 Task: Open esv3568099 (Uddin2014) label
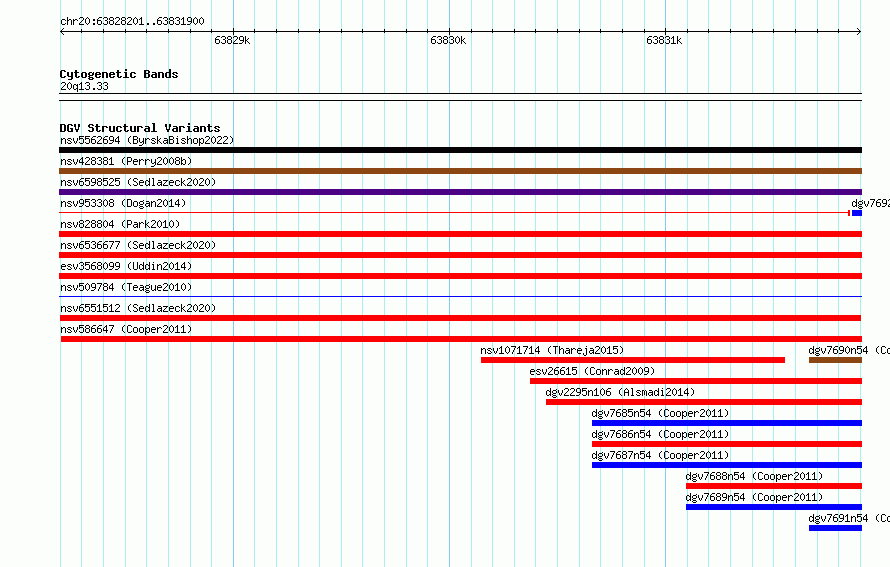pos(126,266)
